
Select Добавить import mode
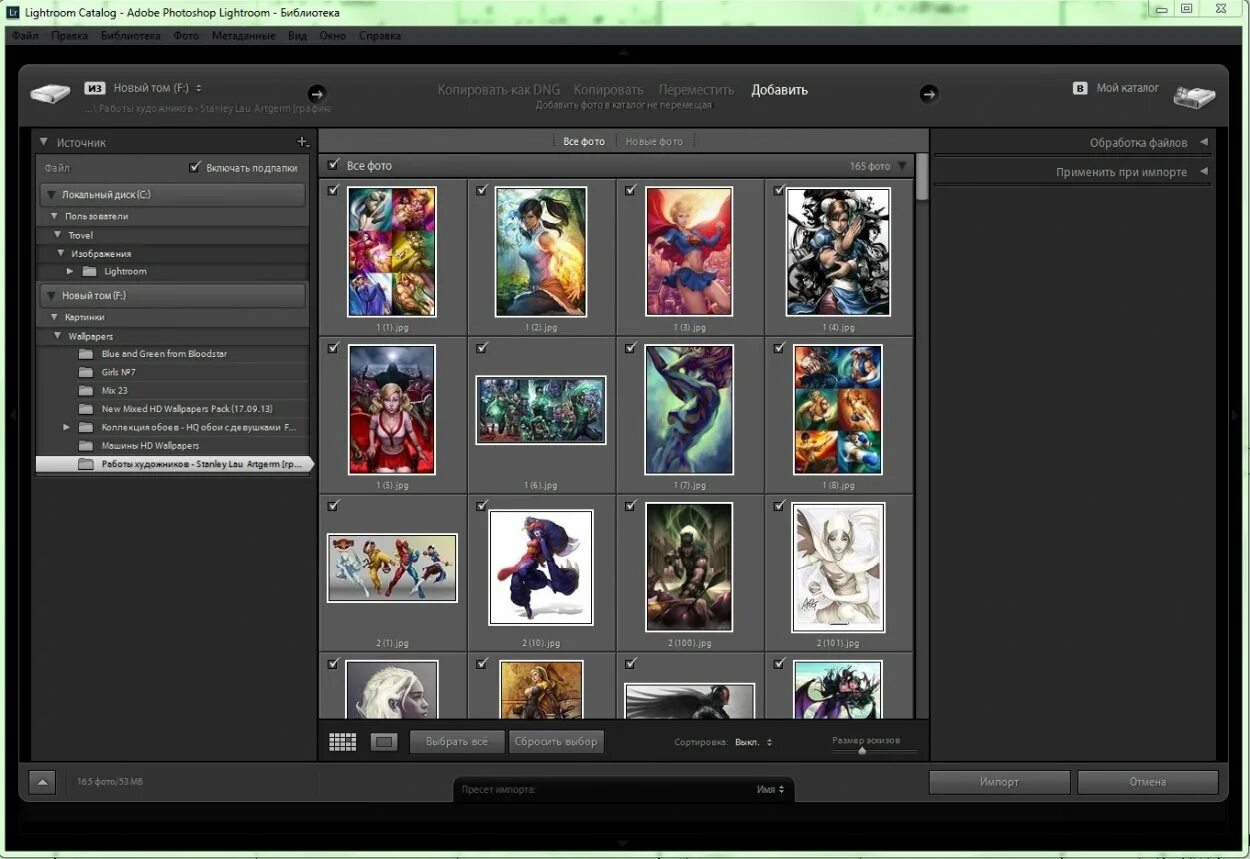(x=779, y=90)
